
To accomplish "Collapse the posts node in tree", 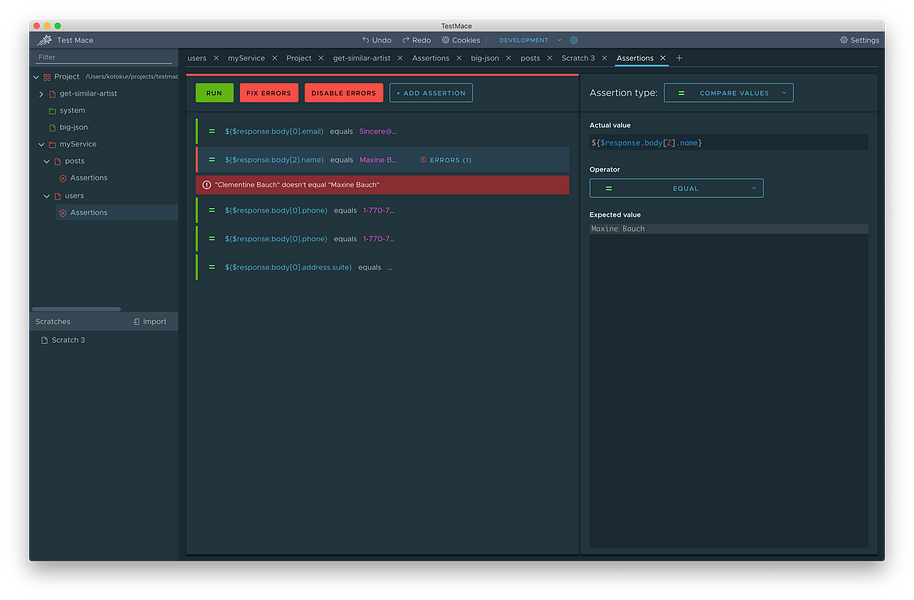I will click(47, 162).
